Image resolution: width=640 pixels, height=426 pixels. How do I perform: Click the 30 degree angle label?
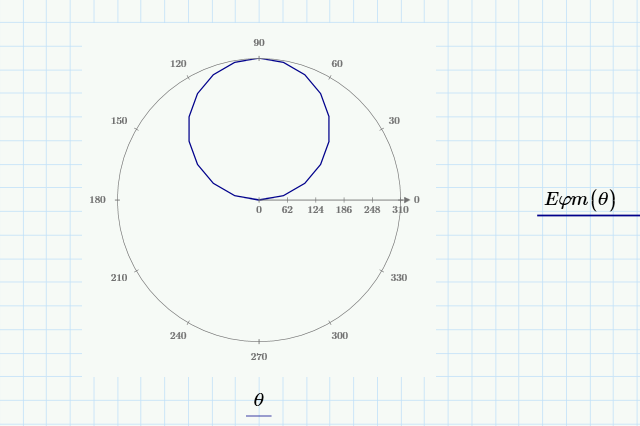tap(394, 121)
